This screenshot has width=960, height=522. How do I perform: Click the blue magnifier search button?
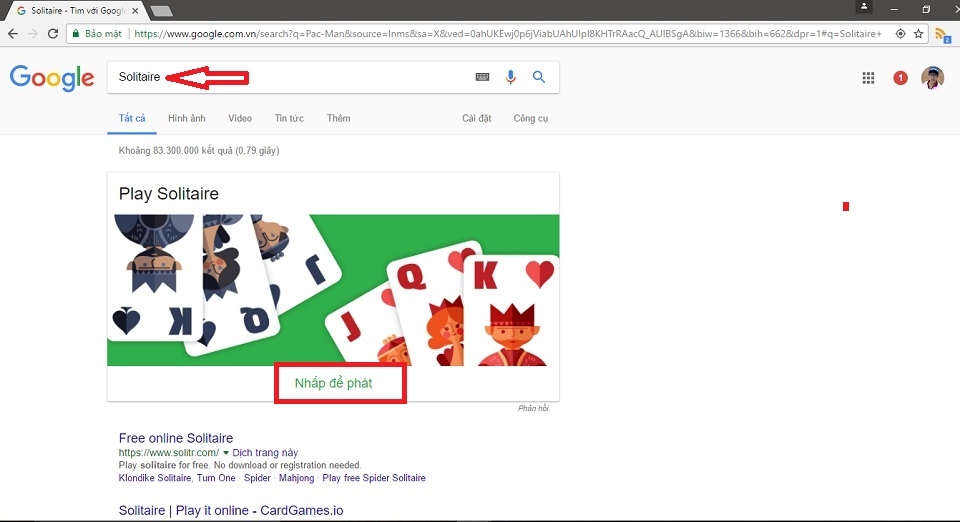tap(539, 76)
